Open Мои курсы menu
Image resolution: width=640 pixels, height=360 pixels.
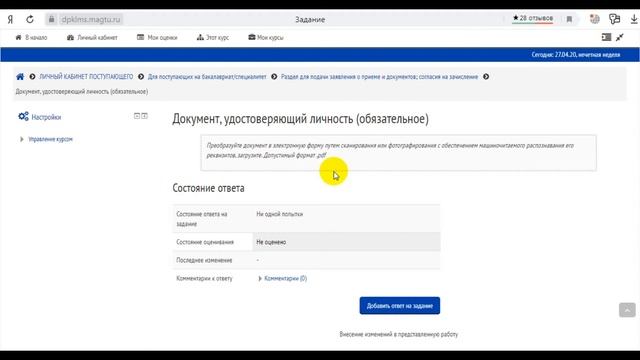tap(266, 38)
